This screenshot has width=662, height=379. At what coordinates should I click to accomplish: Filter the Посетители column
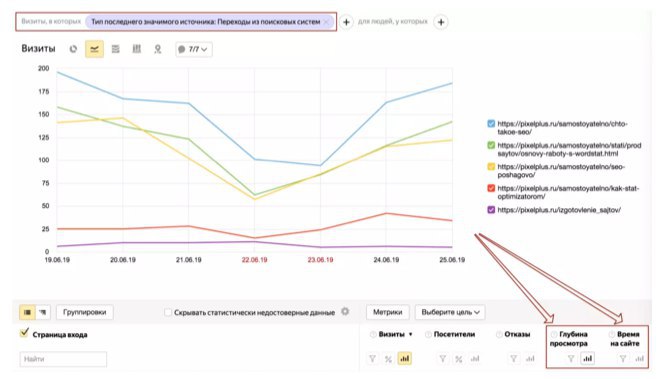[x=442, y=359]
